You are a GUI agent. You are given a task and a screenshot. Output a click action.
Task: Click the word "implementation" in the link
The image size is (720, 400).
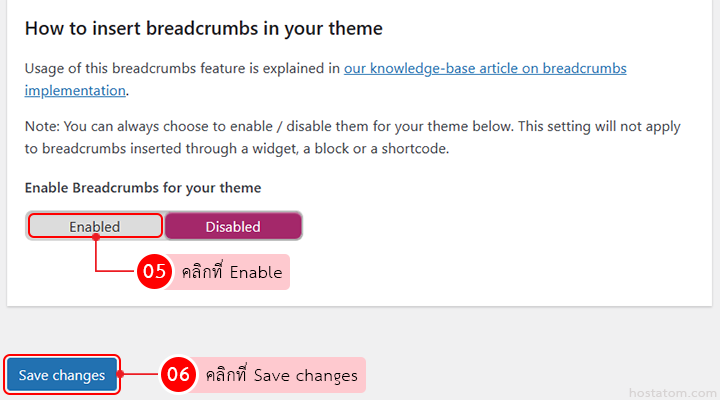(75, 90)
